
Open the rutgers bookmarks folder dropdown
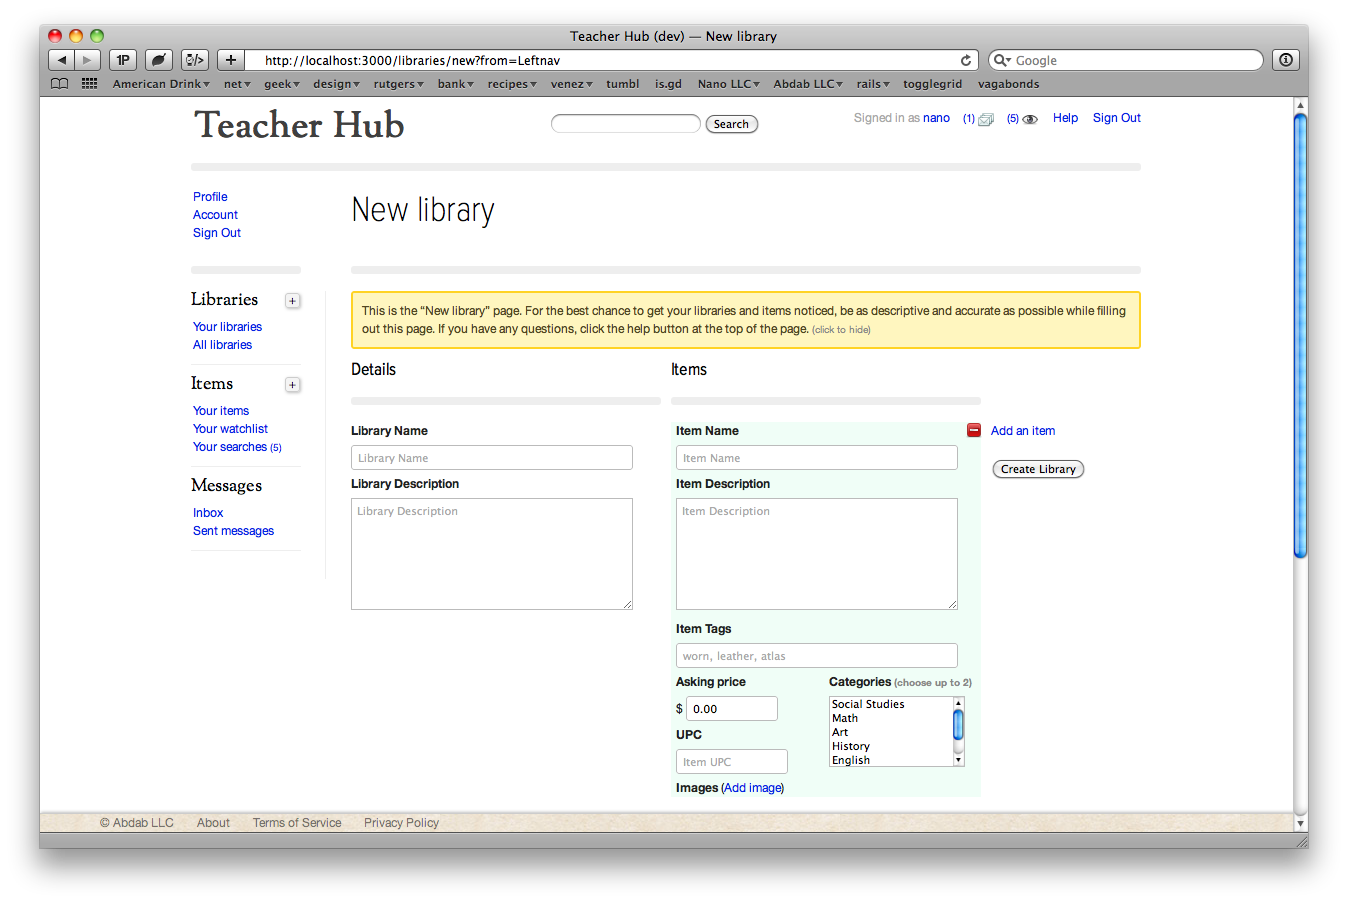[x=398, y=84]
